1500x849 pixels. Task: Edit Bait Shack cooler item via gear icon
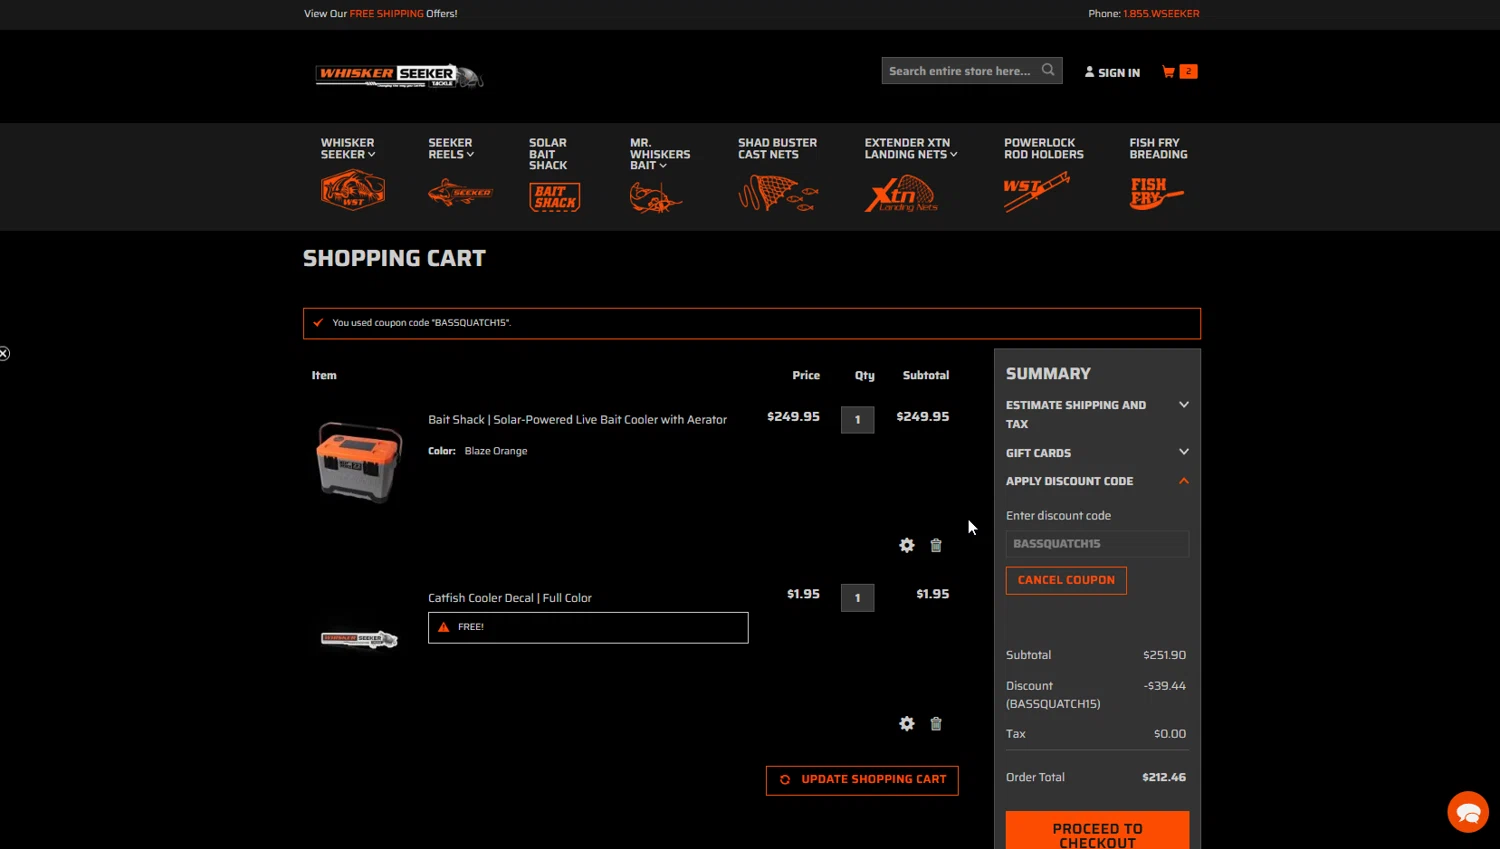click(907, 545)
